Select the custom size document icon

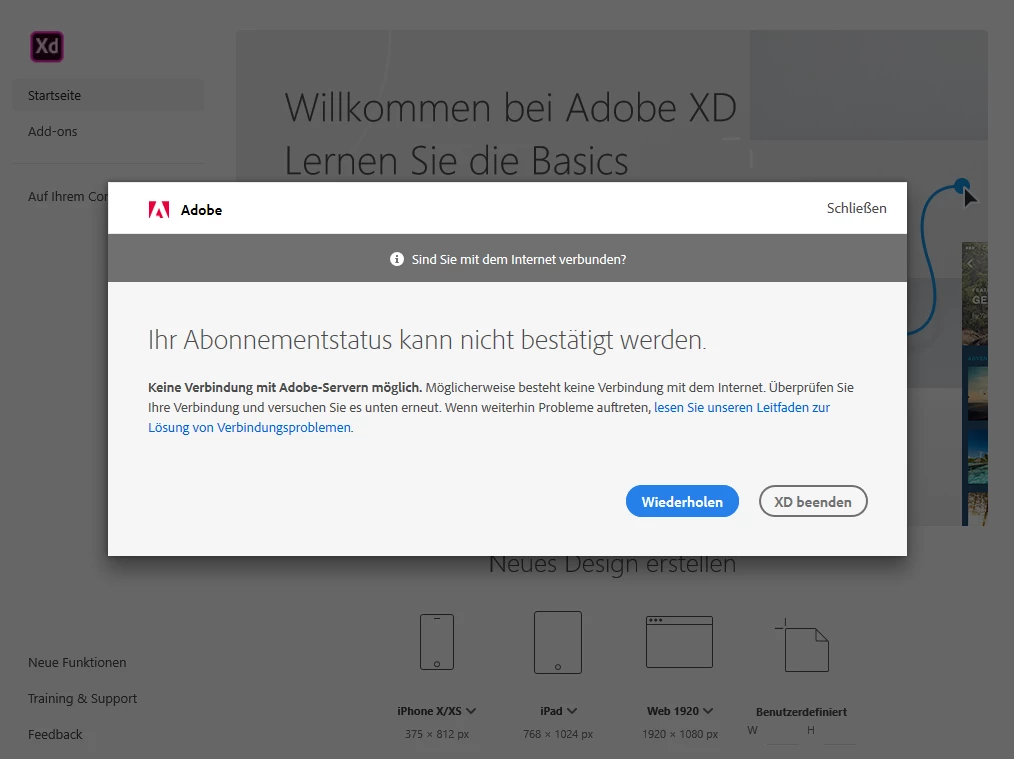[802, 645]
